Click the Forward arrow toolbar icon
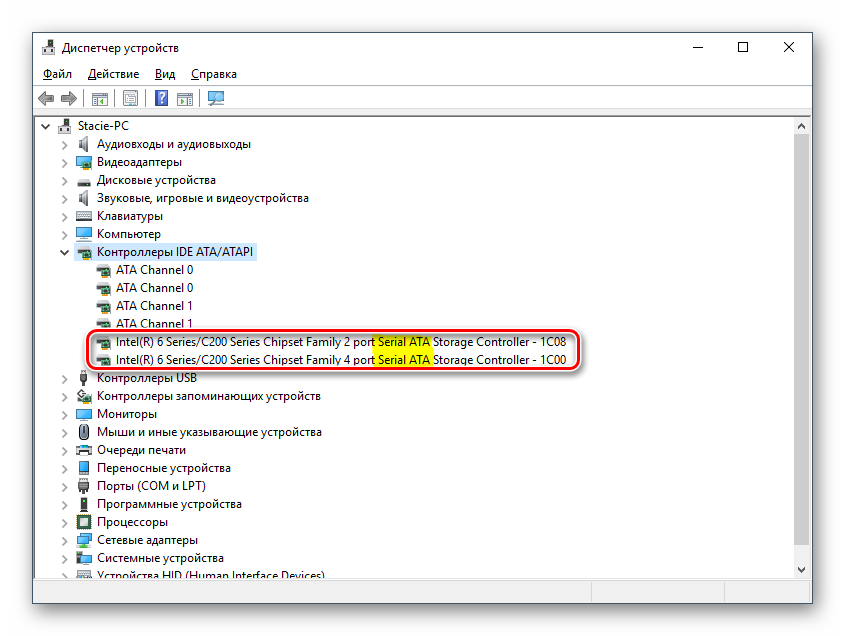Image resolution: width=845 pixels, height=636 pixels. click(69, 99)
